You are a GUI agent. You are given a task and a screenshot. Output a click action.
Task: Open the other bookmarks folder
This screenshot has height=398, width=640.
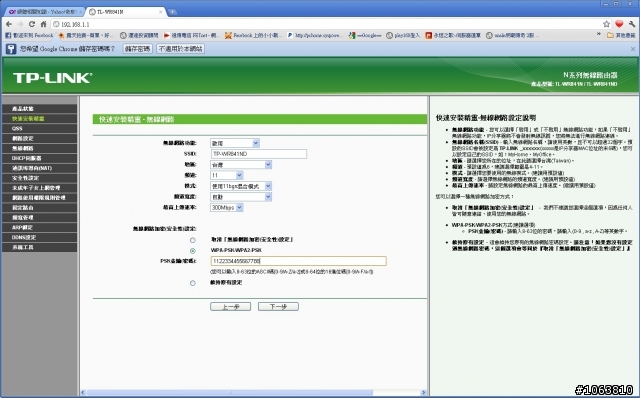[621, 36]
